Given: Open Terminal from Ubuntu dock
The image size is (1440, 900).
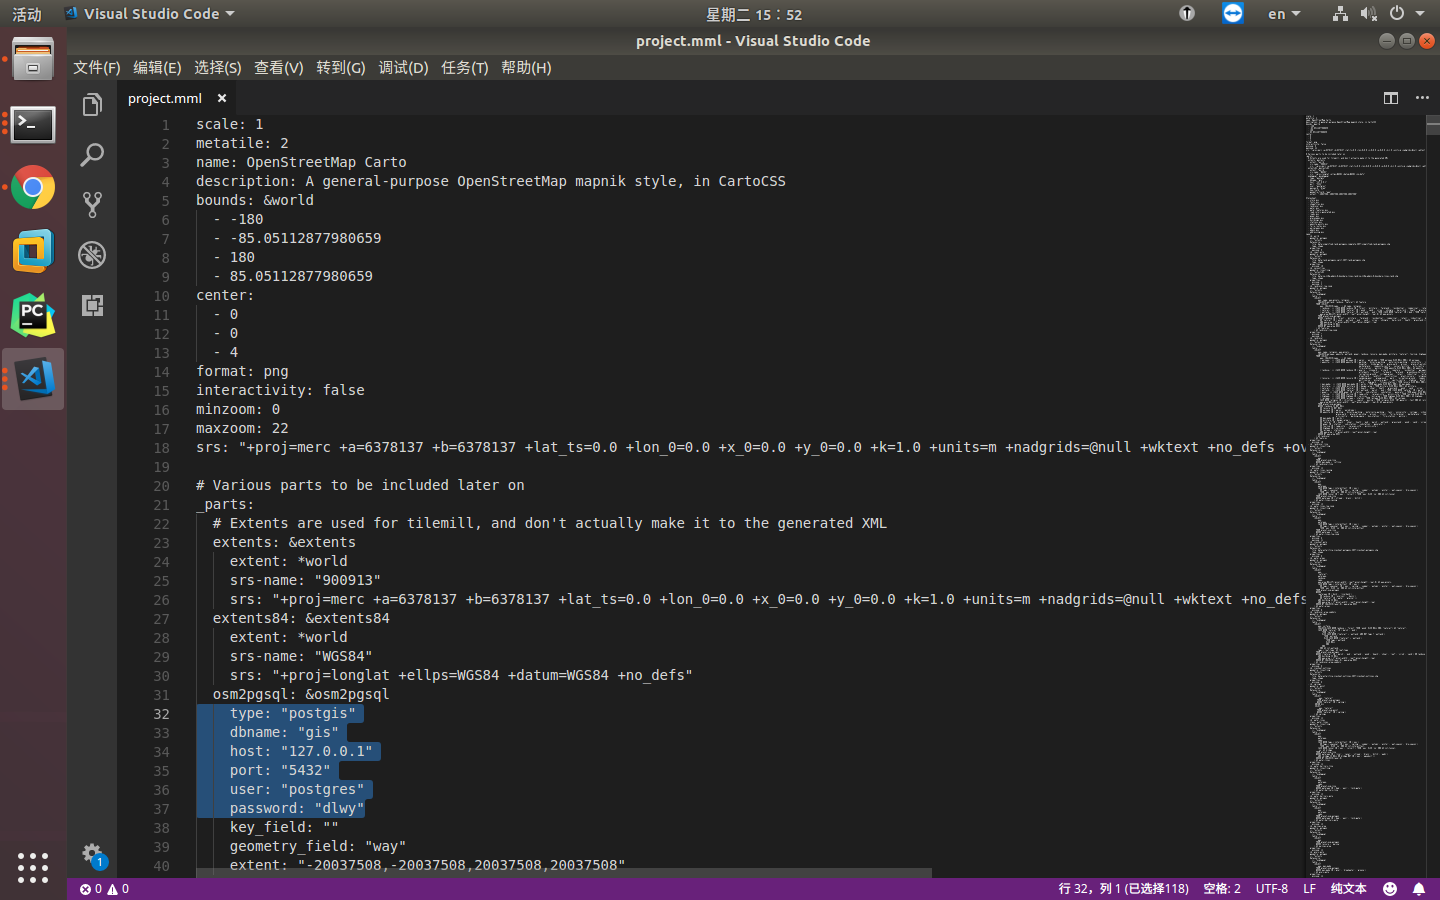Looking at the screenshot, I should pyautogui.click(x=33, y=124).
